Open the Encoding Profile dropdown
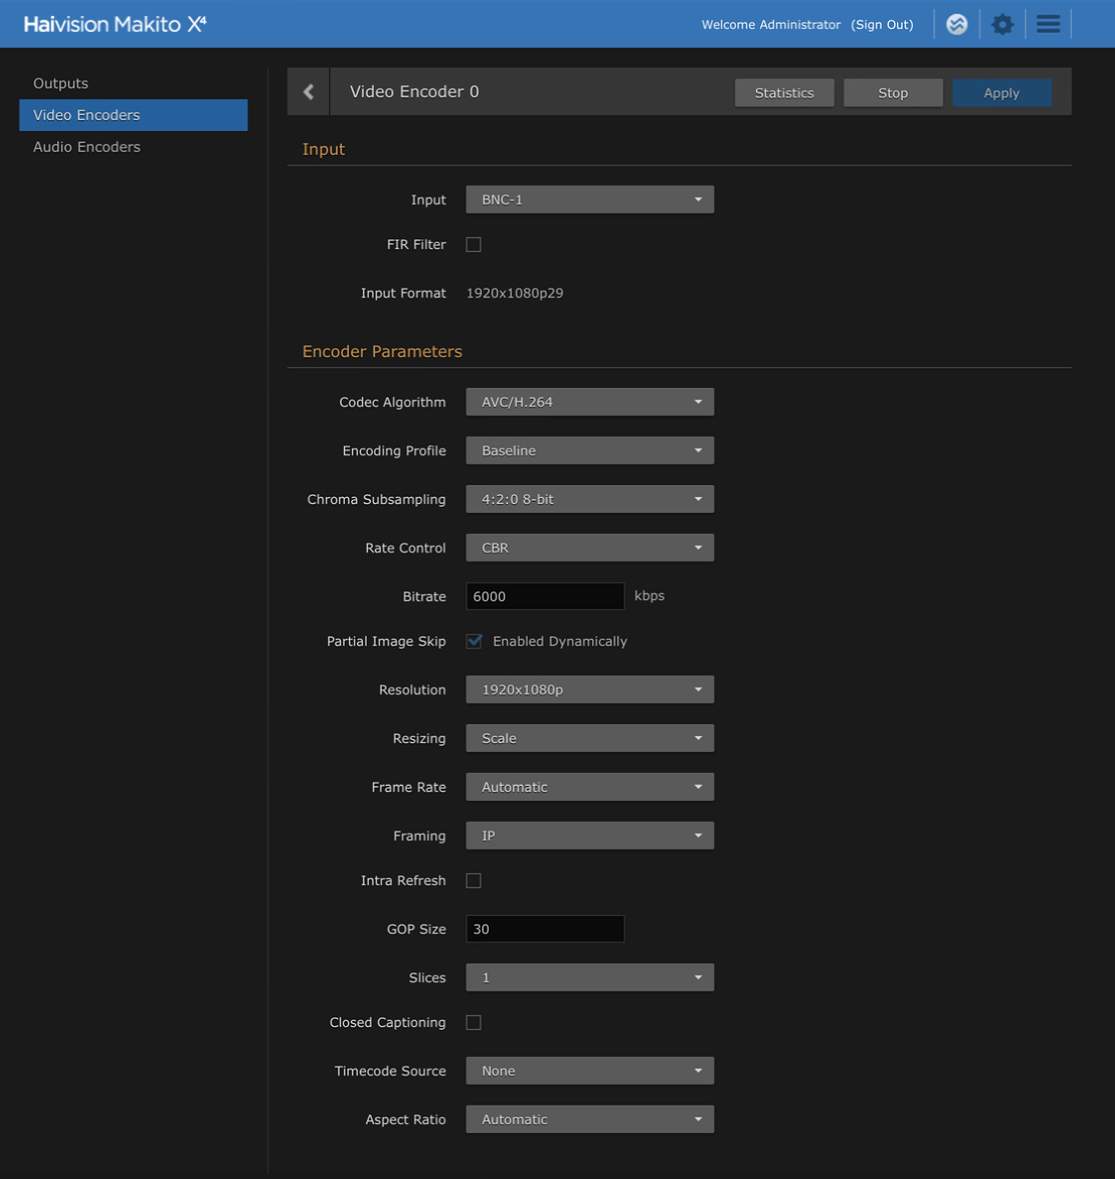This screenshot has width=1115, height=1179. (590, 450)
